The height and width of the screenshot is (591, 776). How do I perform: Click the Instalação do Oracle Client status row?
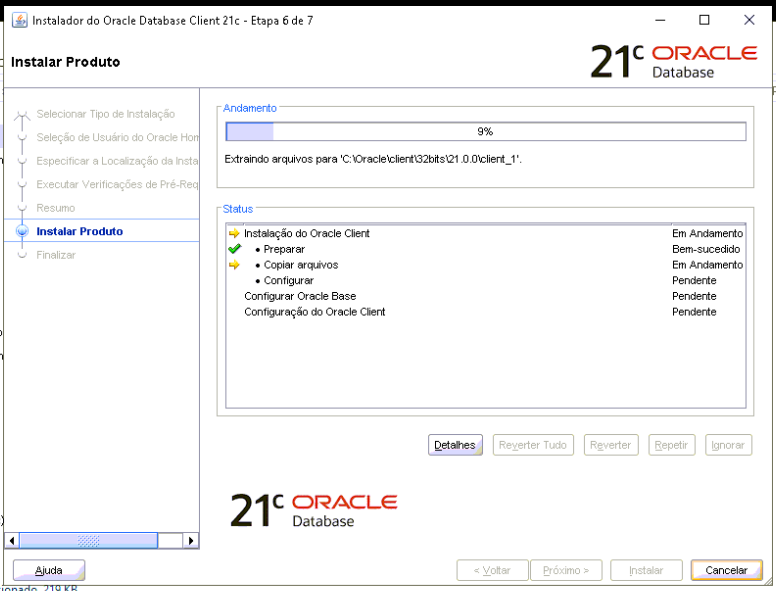pos(485,233)
